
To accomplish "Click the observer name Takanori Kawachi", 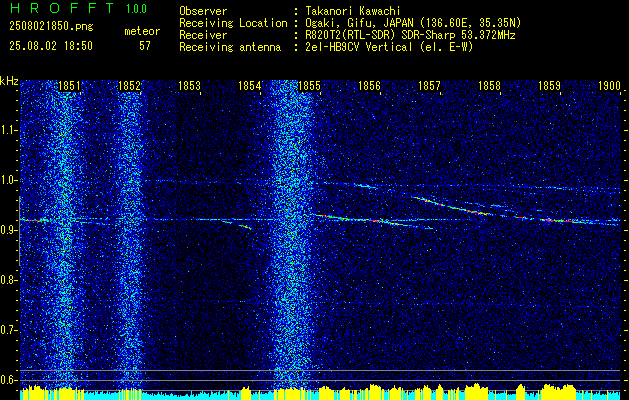I will click(x=353, y=11).
